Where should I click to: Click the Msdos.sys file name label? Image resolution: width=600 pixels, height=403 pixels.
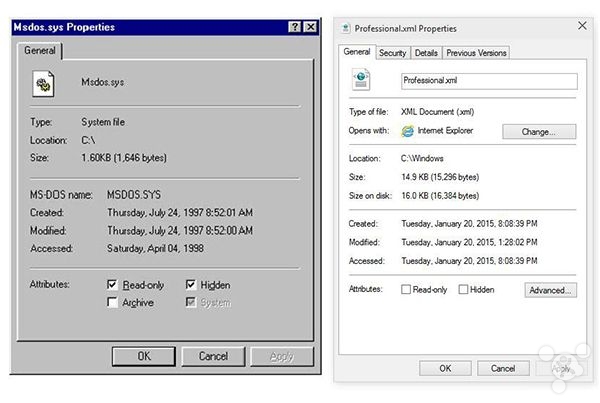[x=103, y=82]
